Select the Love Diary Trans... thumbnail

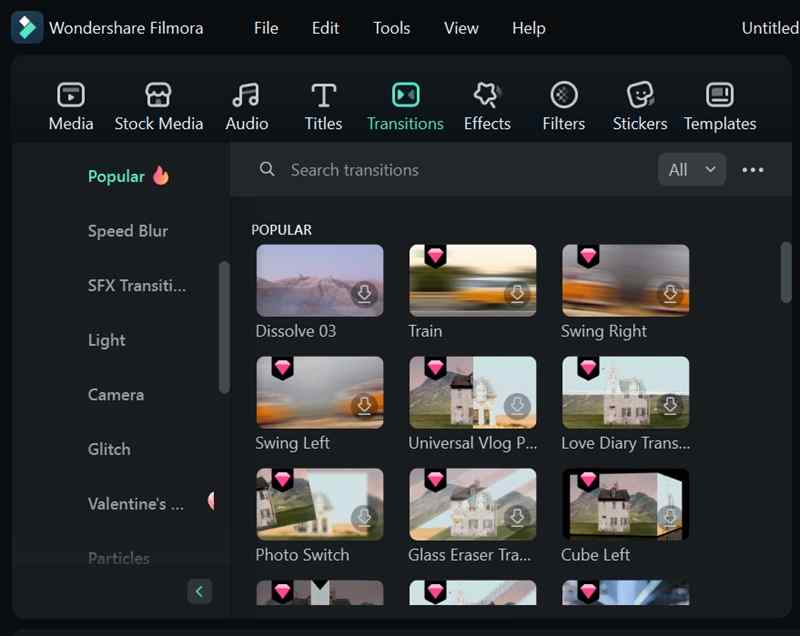[x=626, y=392]
